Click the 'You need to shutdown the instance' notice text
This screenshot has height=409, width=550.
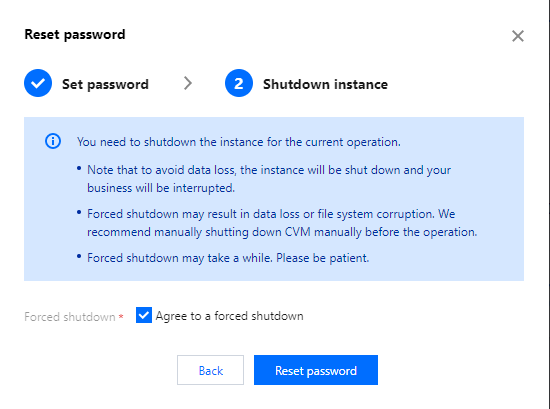pos(239,142)
